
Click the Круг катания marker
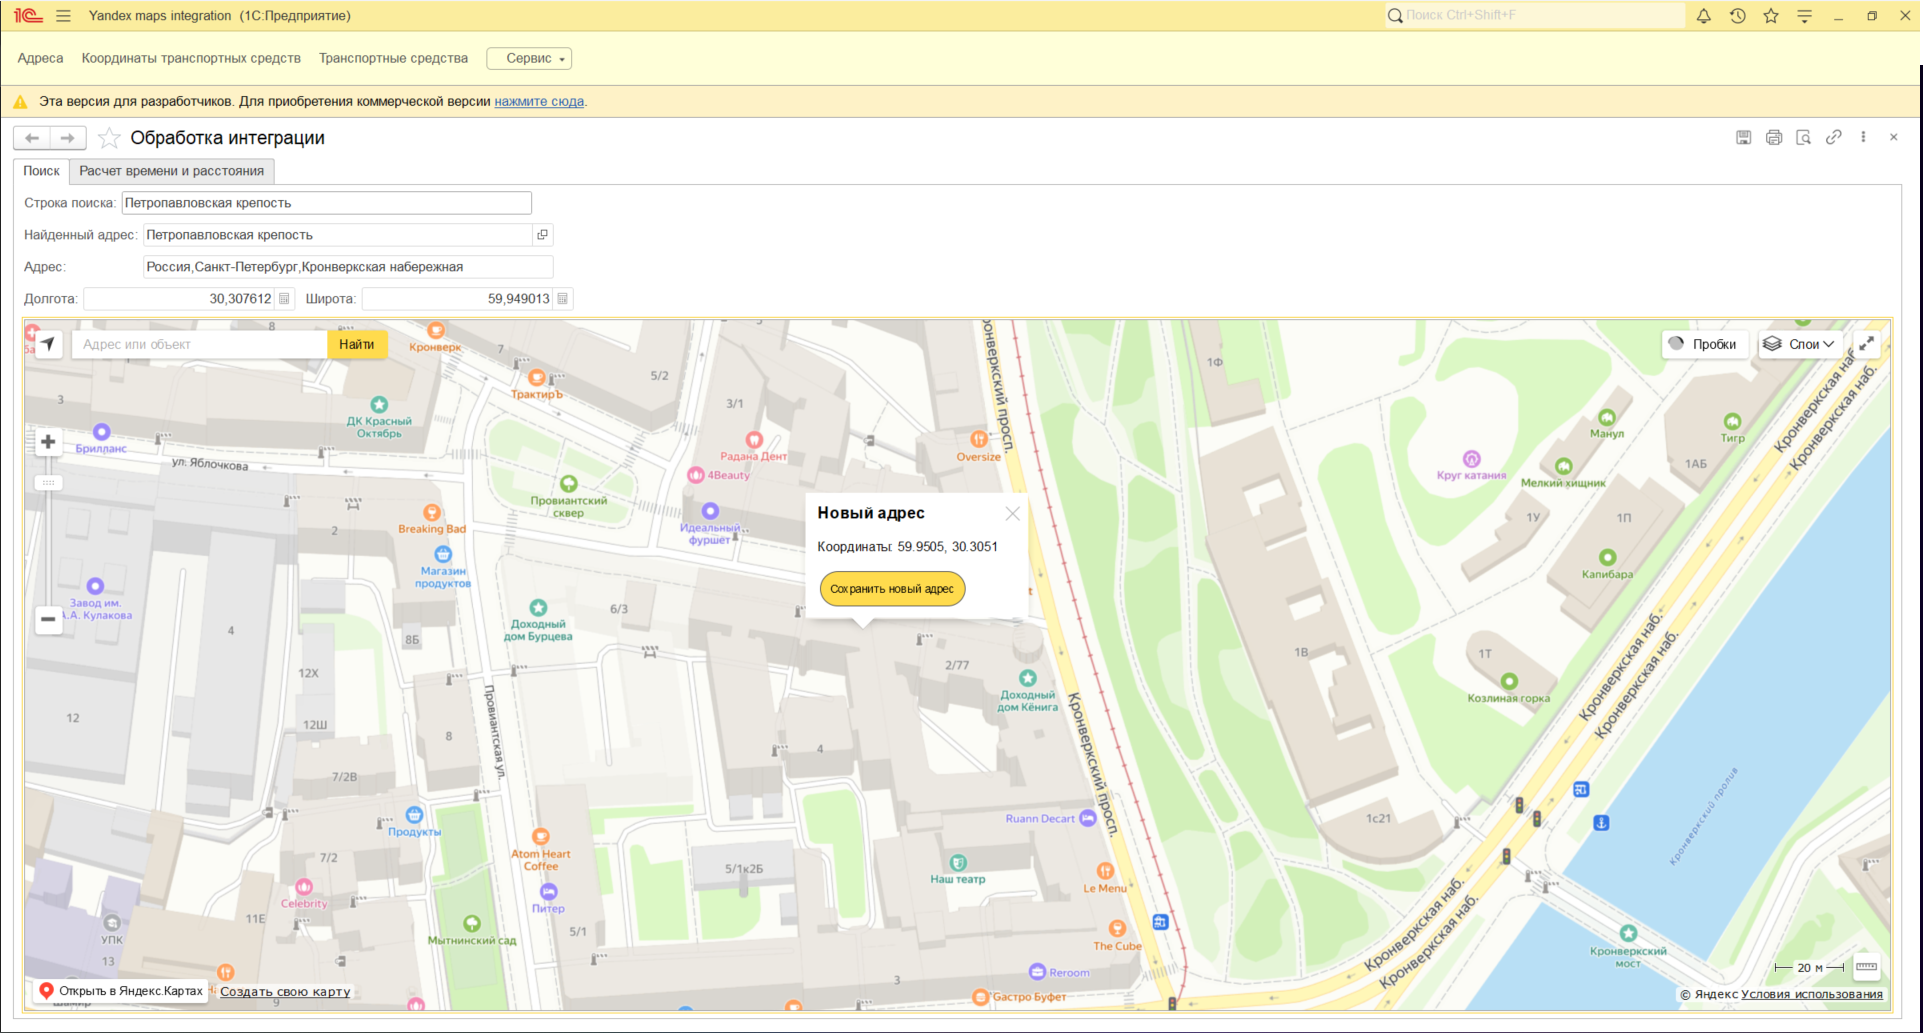pyautogui.click(x=1471, y=458)
